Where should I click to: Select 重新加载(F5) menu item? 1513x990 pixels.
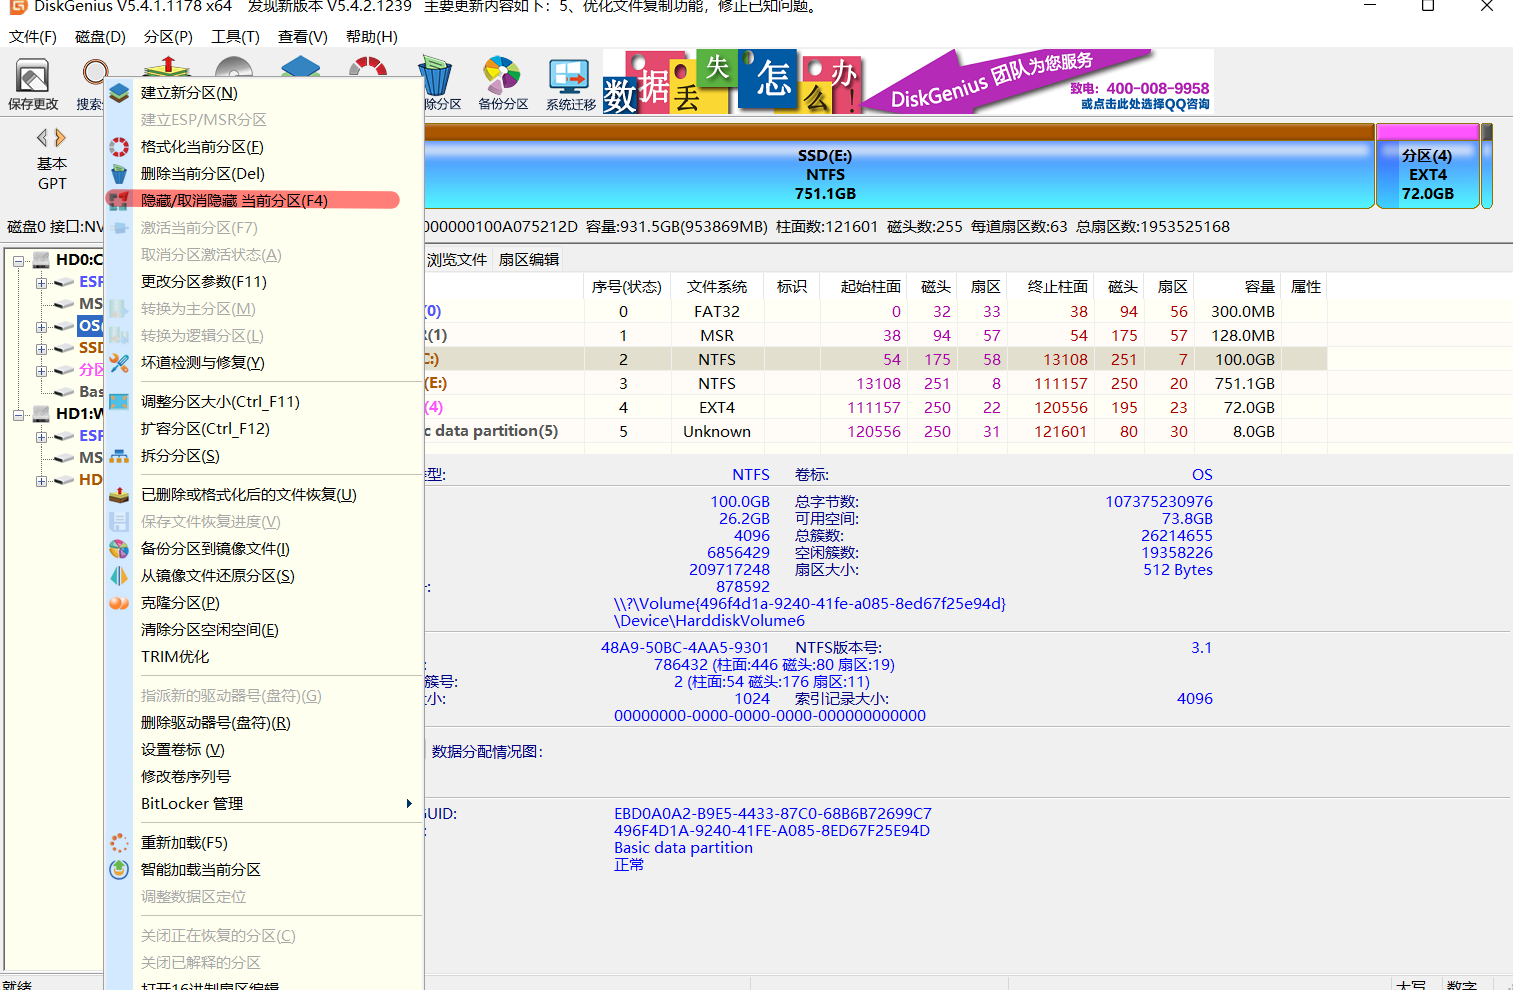point(184,843)
